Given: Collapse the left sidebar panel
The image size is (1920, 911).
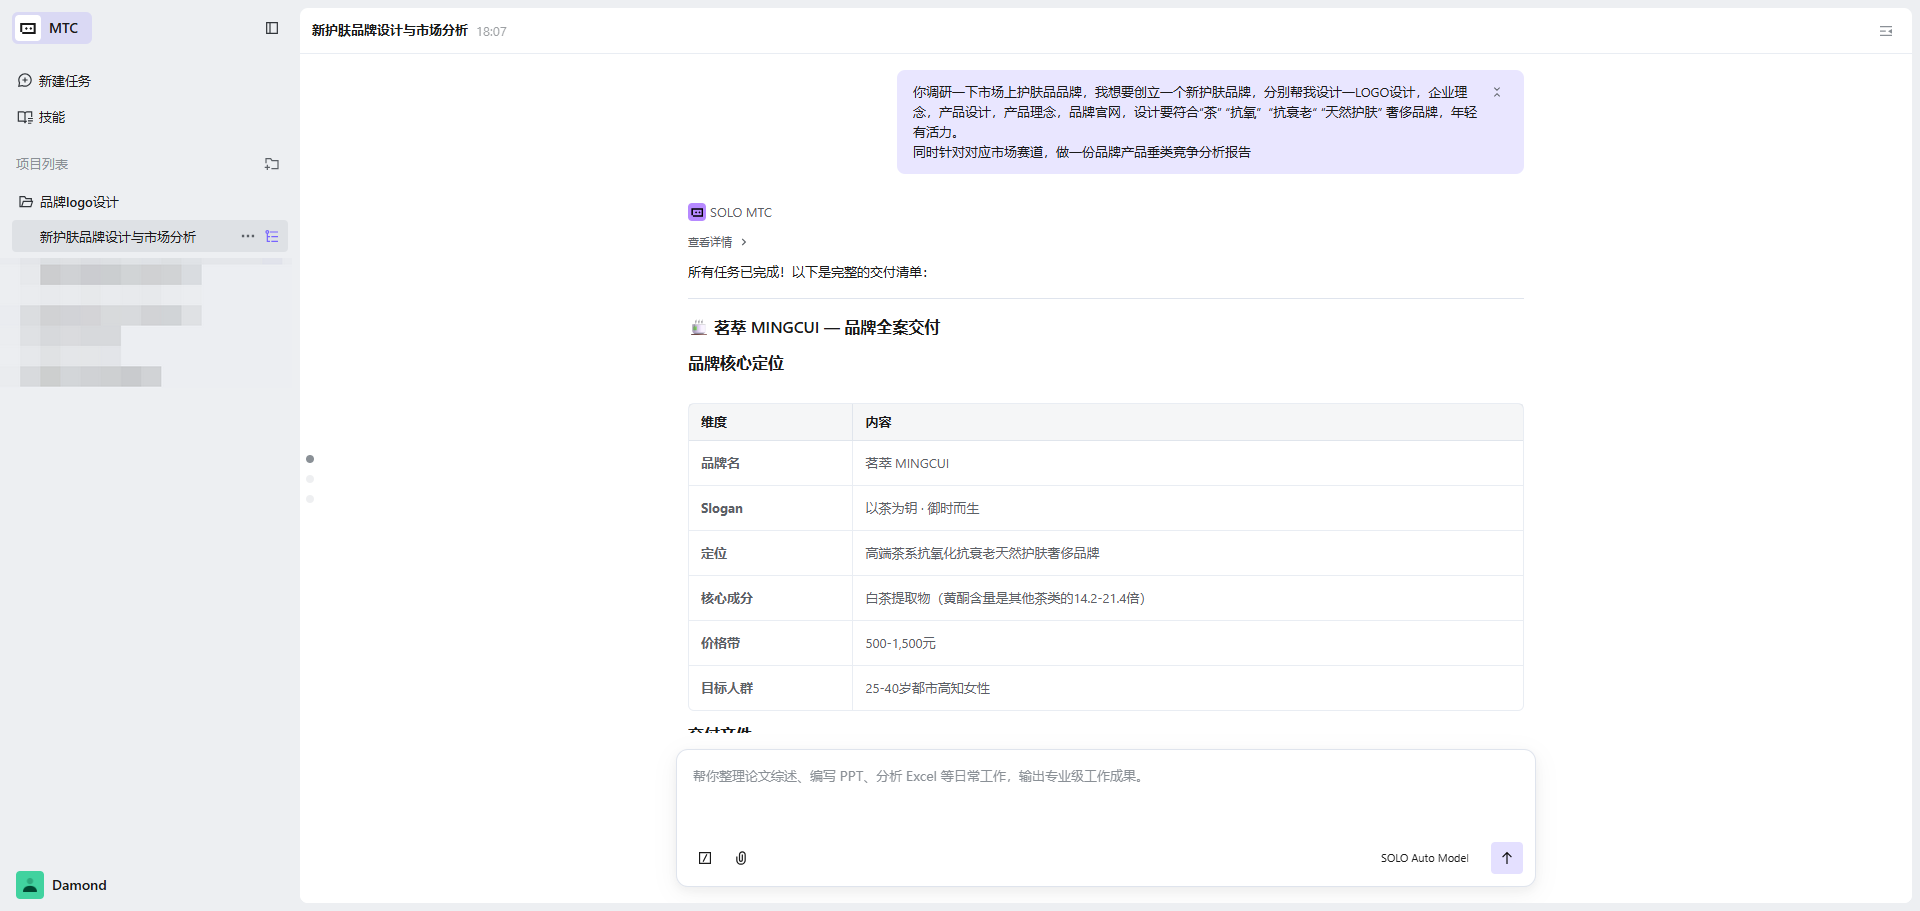Looking at the screenshot, I should pyautogui.click(x=272, y=28).
